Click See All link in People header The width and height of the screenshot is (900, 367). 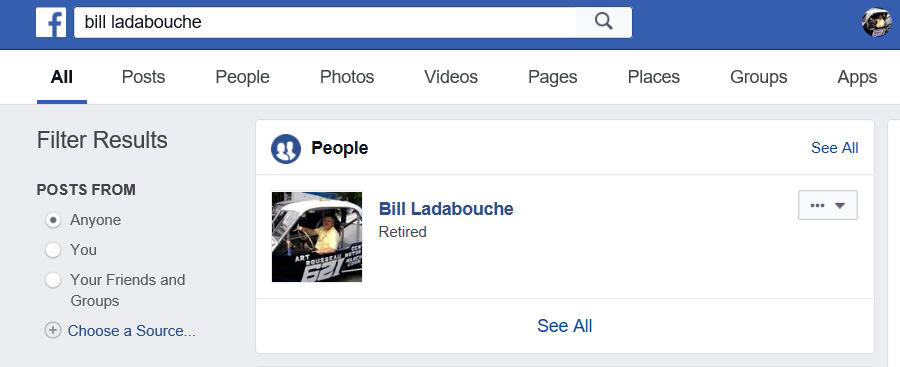click(x=835, y=148)
